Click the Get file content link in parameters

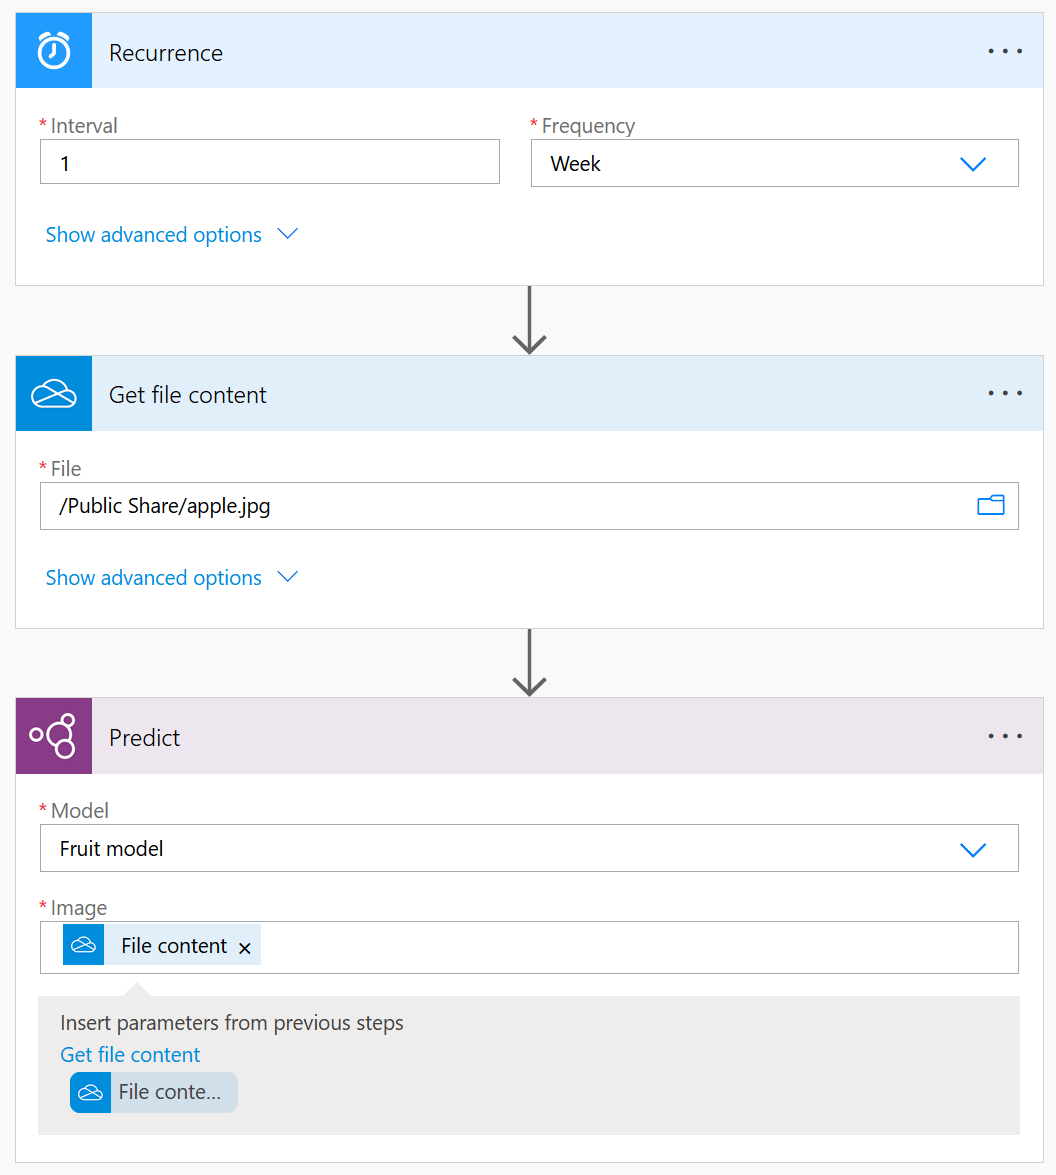tap(130, 1054)
